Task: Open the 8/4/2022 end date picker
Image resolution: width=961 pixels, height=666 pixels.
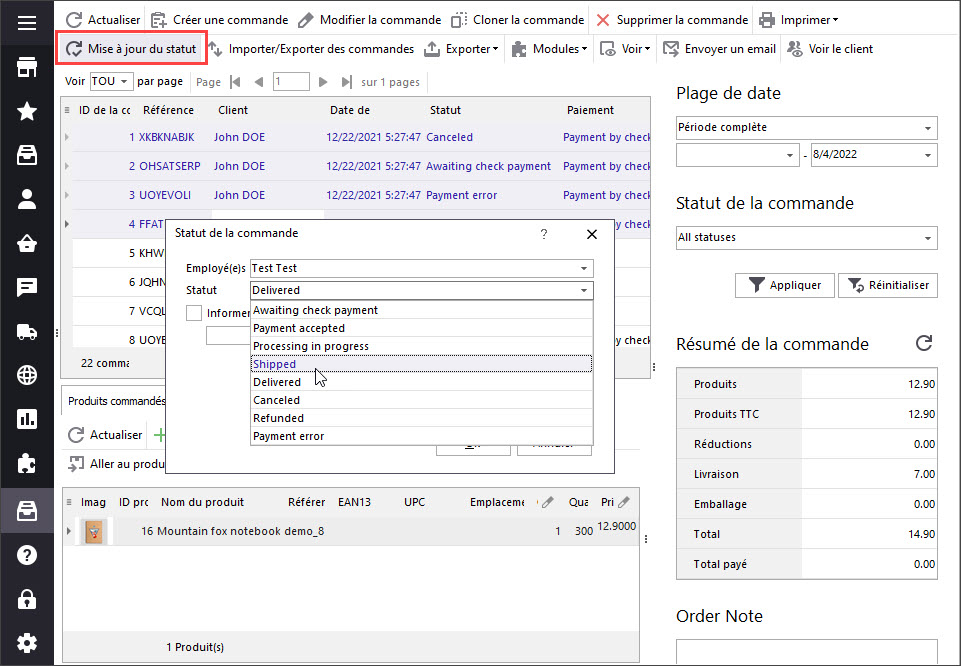Action: [x=874, y=154]
